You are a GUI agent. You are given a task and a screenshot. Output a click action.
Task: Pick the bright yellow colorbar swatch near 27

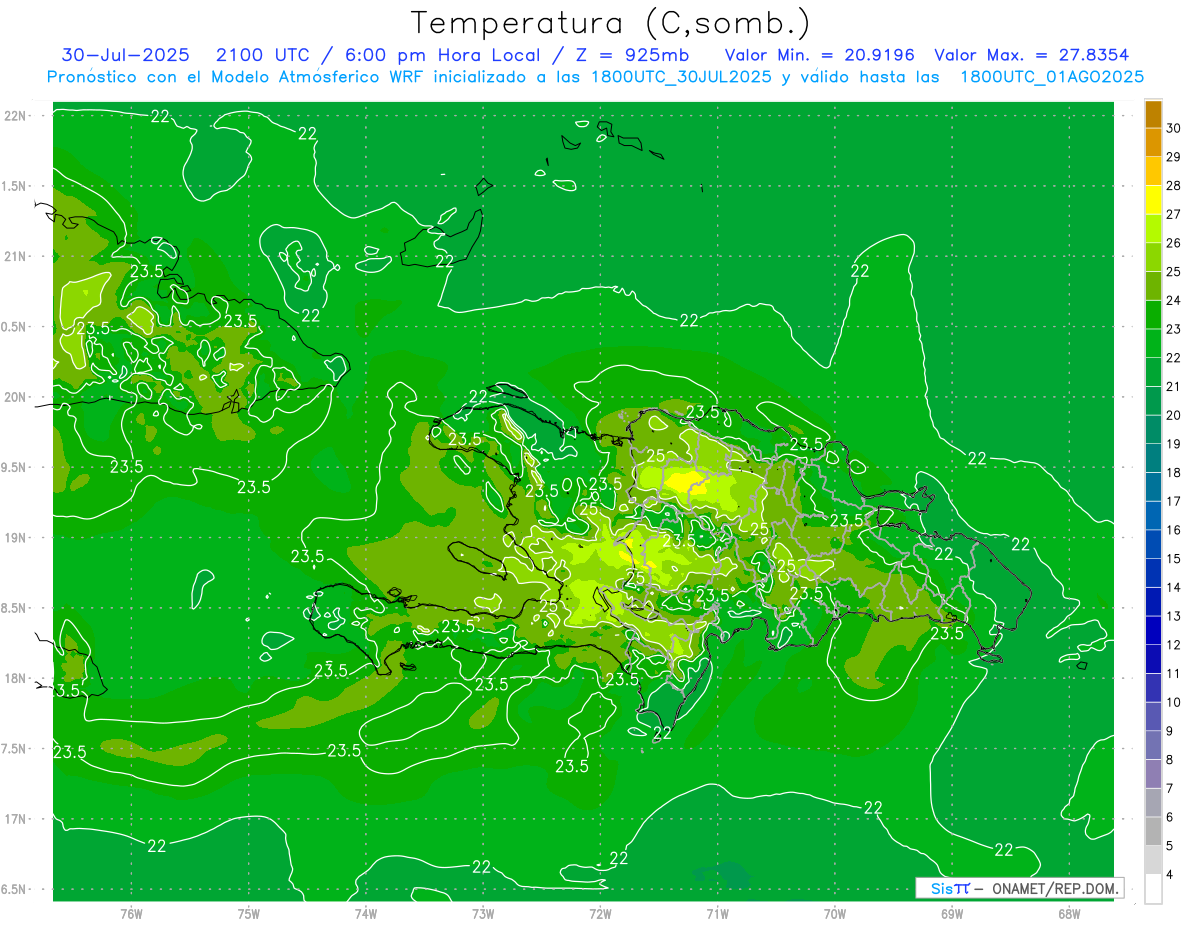pos(1153,199)
